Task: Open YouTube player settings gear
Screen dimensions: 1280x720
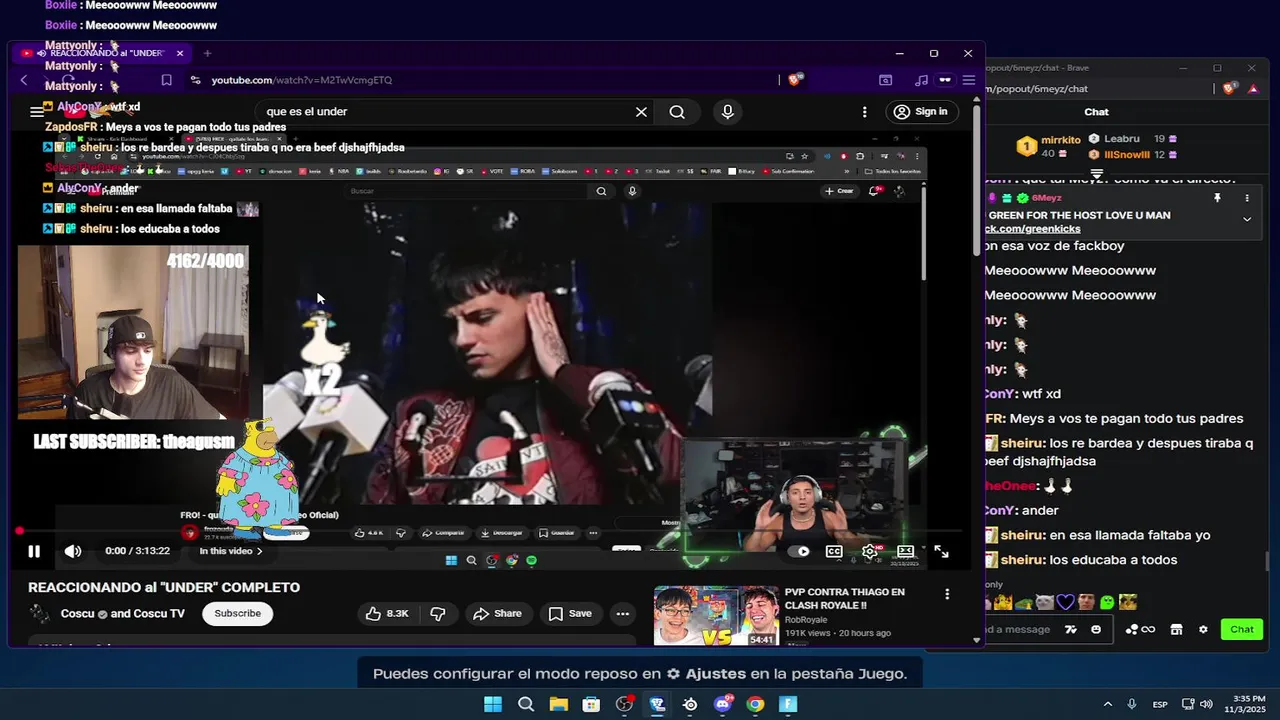Action: click(x=870, y=551)
